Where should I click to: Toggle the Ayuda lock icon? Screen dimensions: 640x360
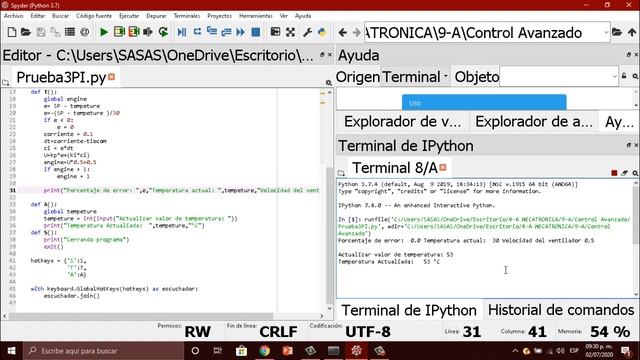point(624,76)
